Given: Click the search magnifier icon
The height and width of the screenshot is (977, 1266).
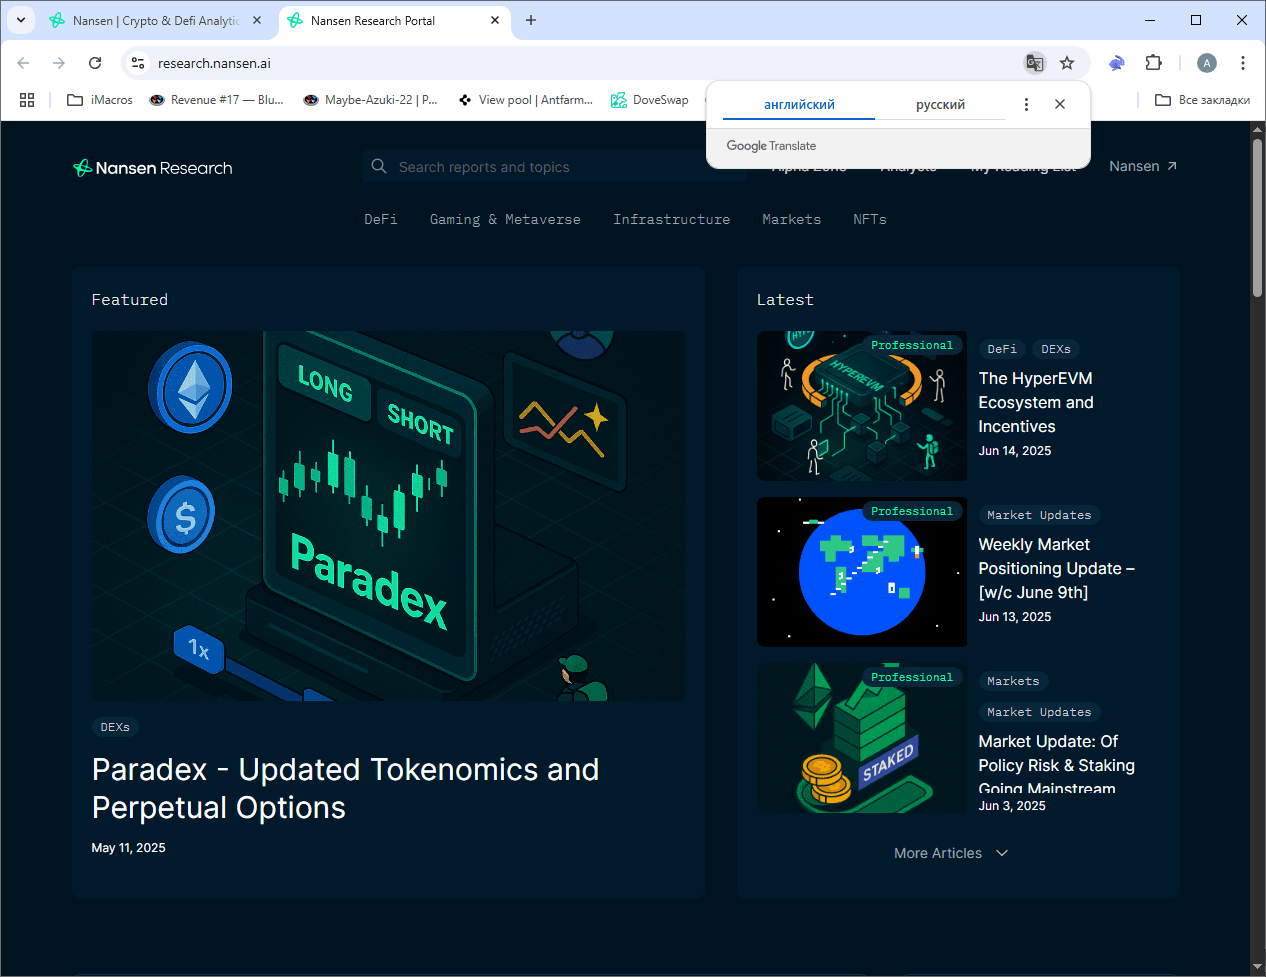Looking at the screenshot, I should tap(379, 166).
